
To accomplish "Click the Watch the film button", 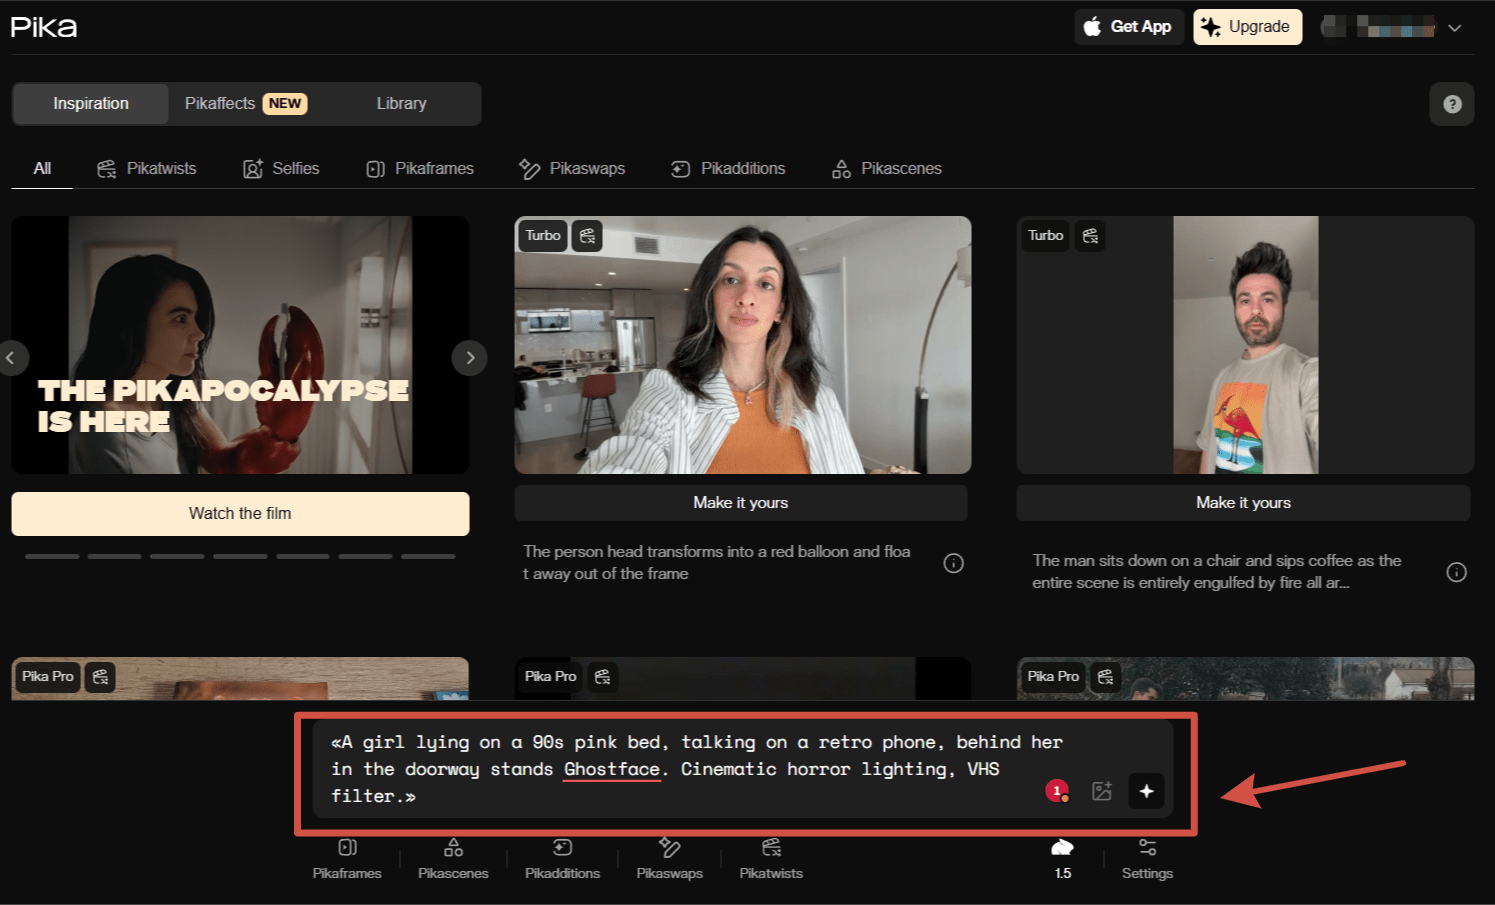I will click(240, 514).
